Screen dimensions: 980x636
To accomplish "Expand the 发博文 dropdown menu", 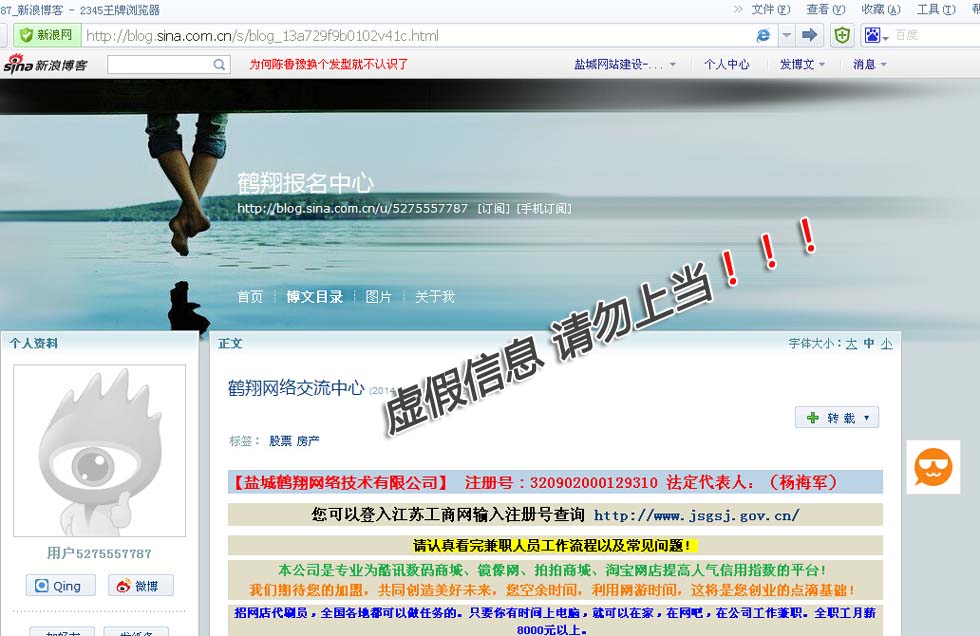I will coord(803,64).
